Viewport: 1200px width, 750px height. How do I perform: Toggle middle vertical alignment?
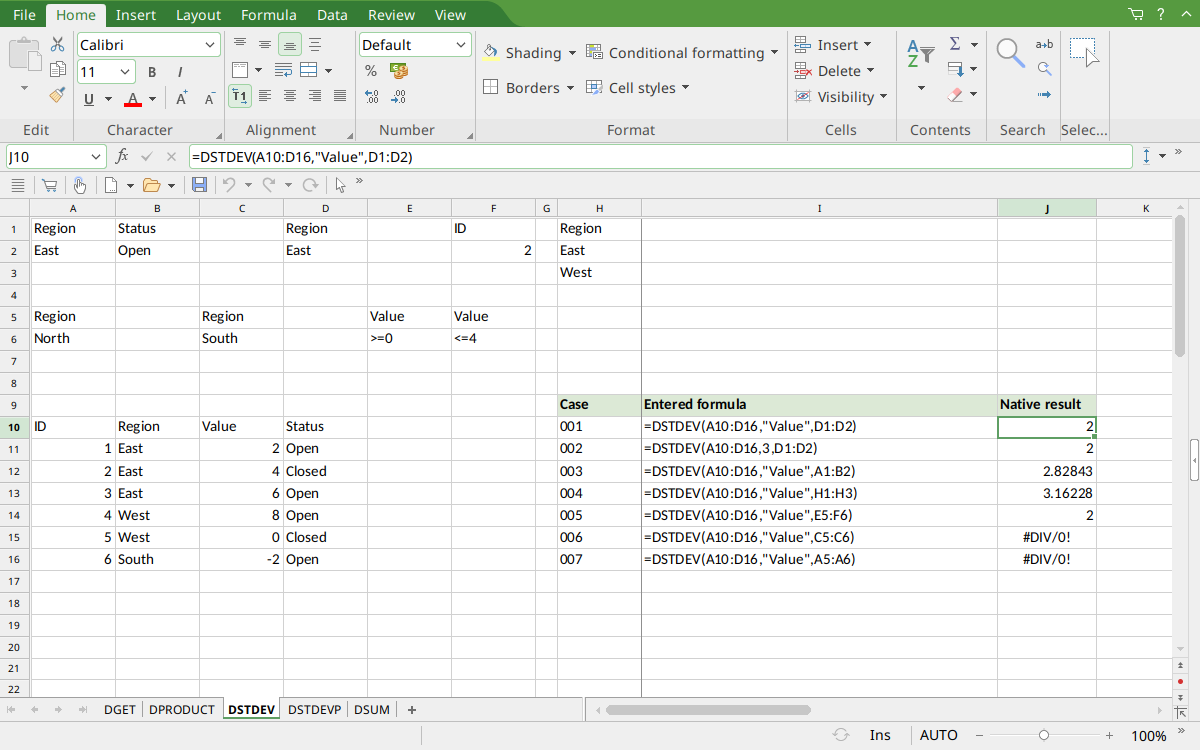(265, 44)
